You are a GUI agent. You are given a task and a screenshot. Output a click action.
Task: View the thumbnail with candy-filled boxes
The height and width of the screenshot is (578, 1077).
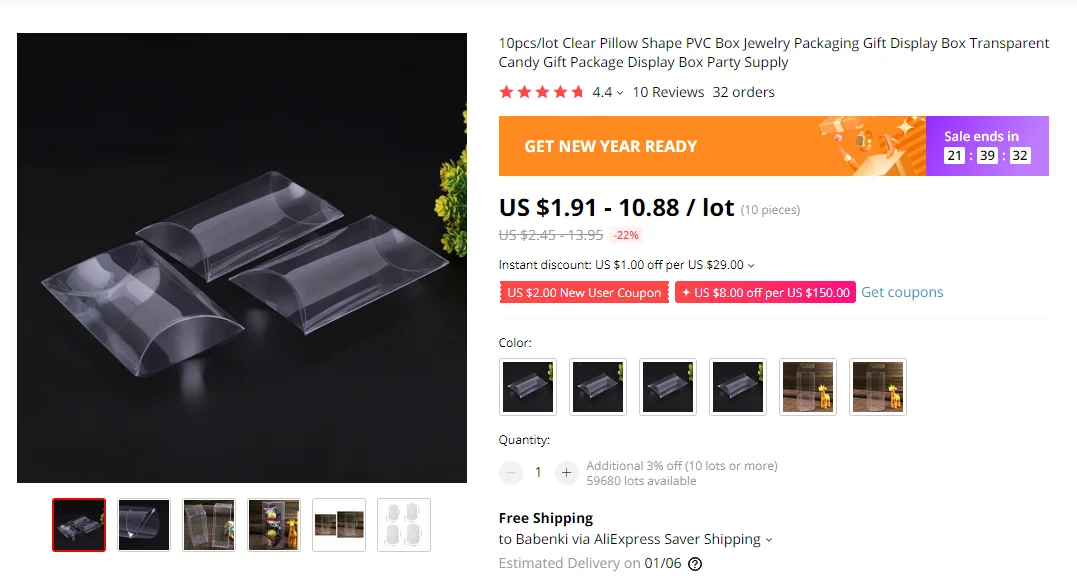273,525
